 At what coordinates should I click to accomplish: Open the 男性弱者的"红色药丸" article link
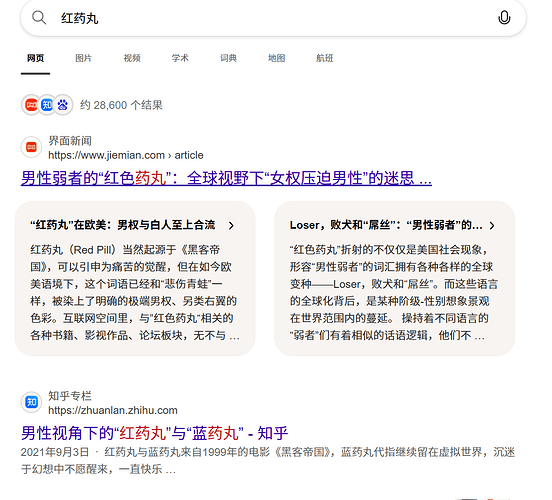tap(226, 178)
